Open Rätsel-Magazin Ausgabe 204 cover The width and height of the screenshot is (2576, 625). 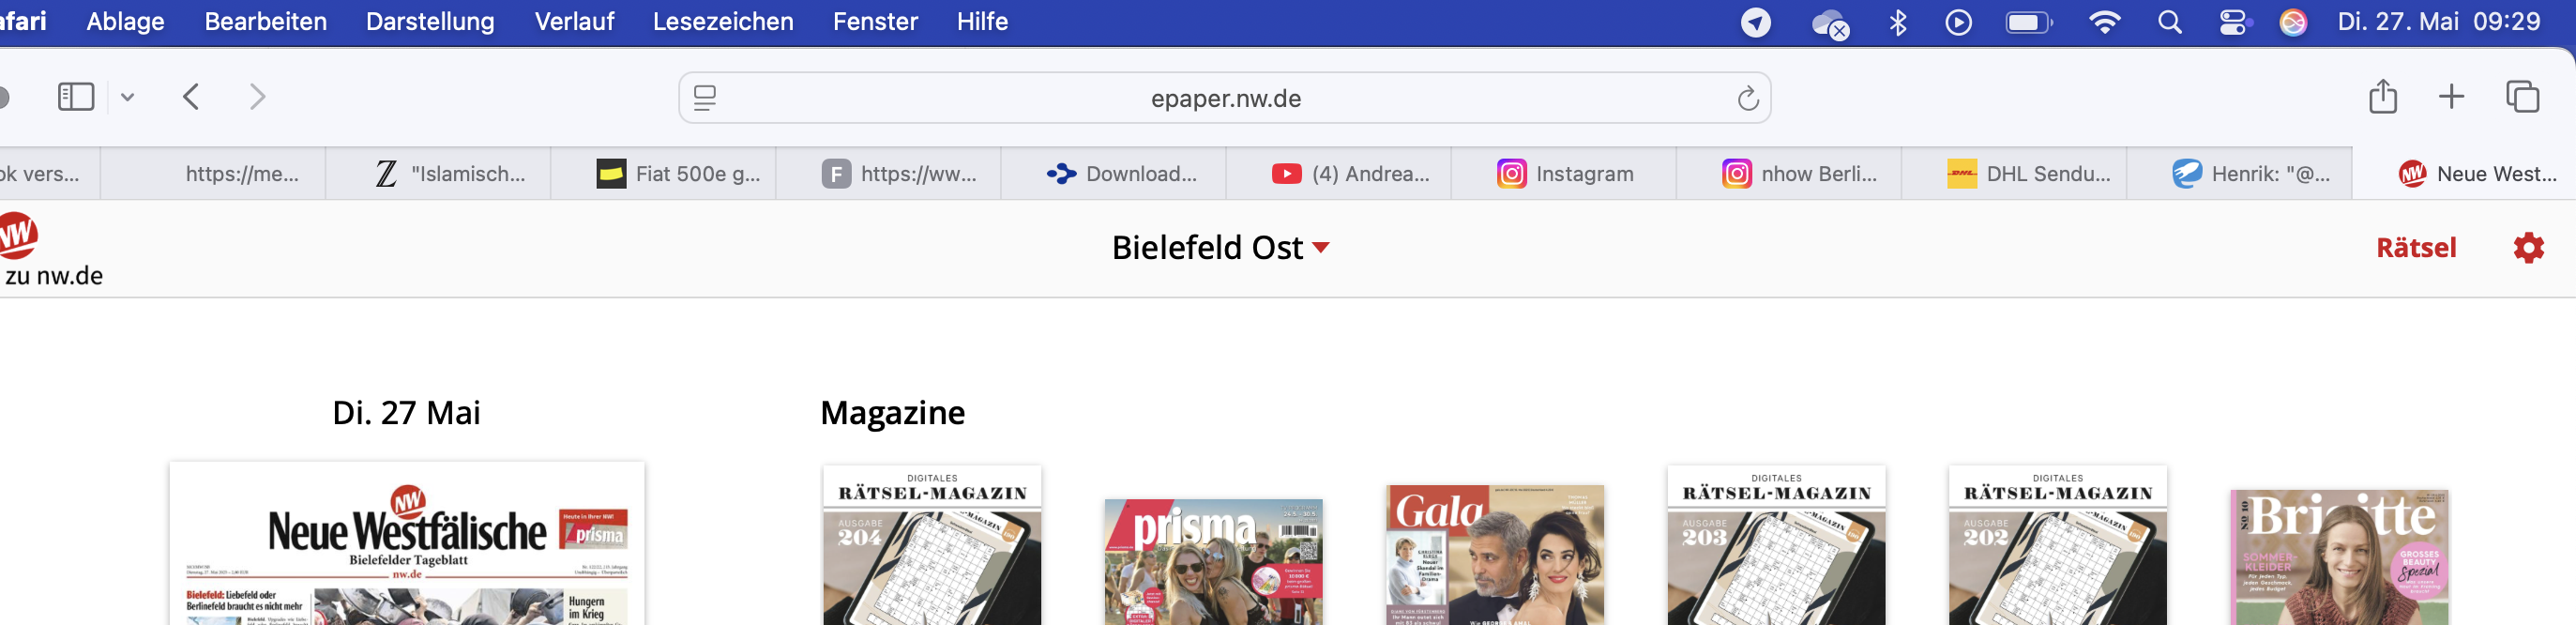[x=932, y=546]
